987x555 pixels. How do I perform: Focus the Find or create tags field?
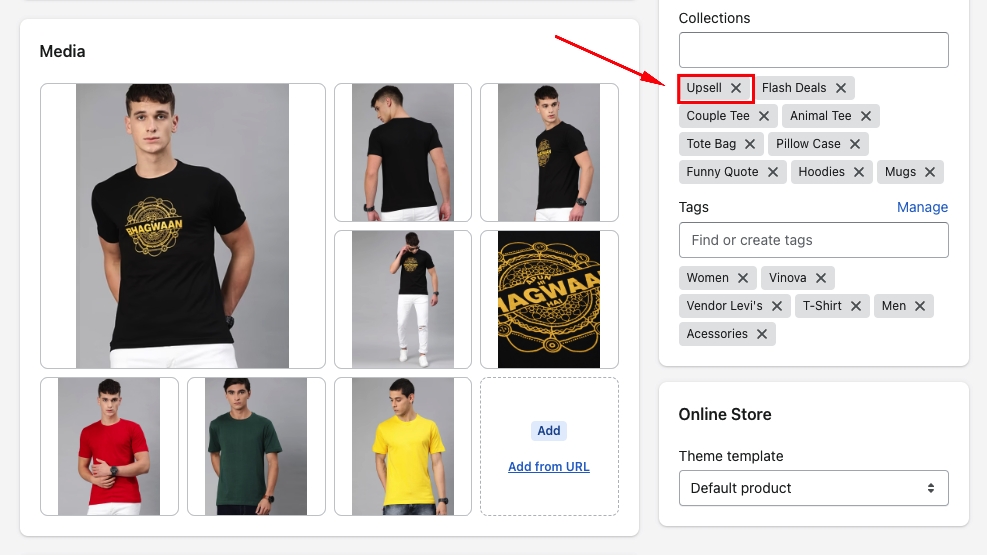click(x=813, y=240)
